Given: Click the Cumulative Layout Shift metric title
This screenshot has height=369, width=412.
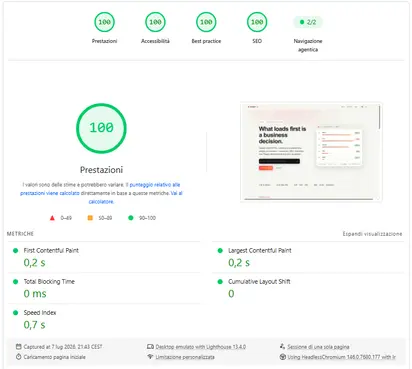Looking at the screenshot, I should (259, 282).
